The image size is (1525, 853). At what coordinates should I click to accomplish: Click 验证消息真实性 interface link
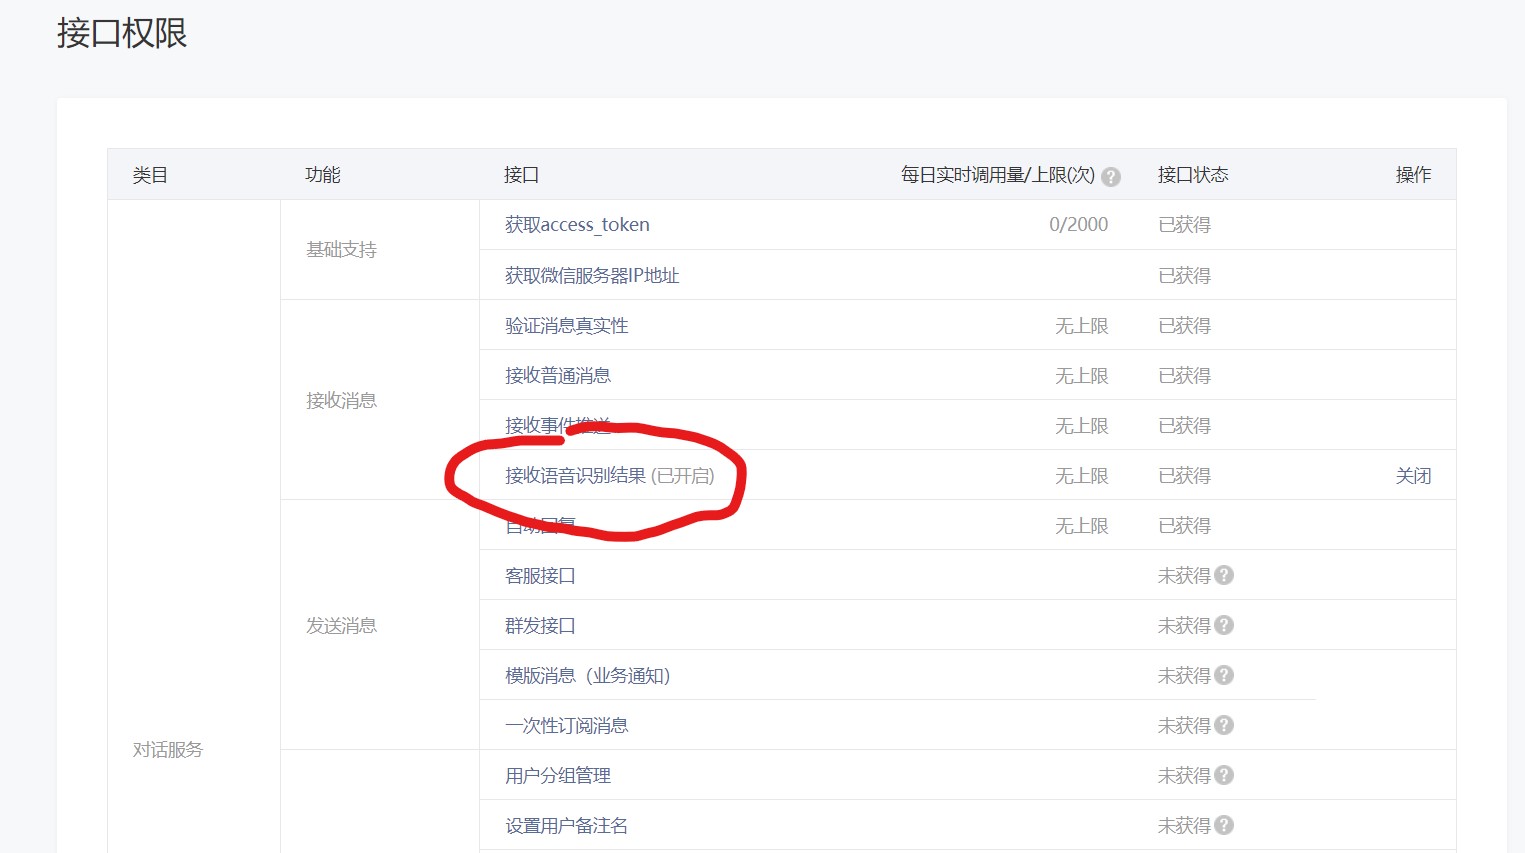coord(566,326)
